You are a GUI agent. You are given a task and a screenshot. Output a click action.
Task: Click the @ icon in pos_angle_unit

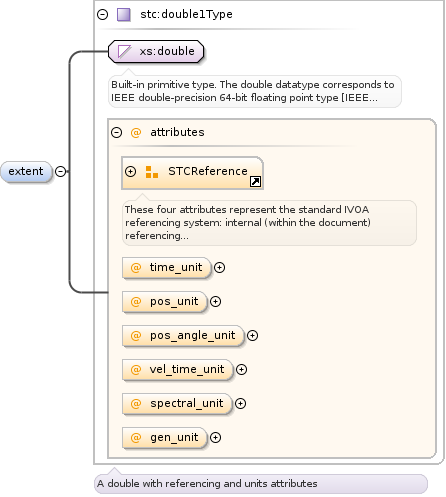point(136,336)
